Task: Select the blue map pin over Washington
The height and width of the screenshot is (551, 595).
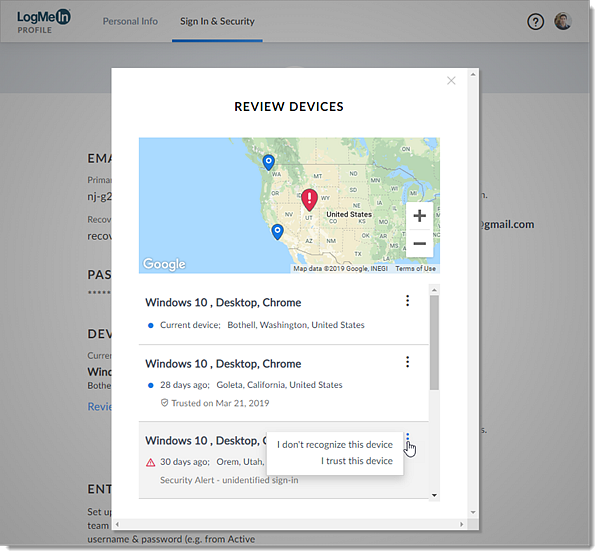Action: click(269, 162)
